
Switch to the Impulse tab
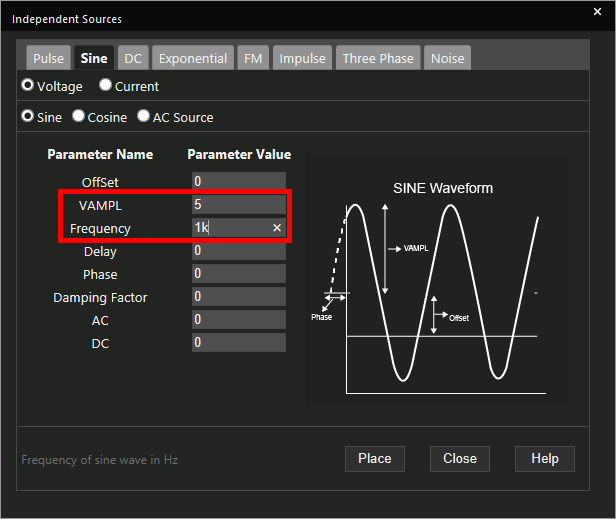302,58
